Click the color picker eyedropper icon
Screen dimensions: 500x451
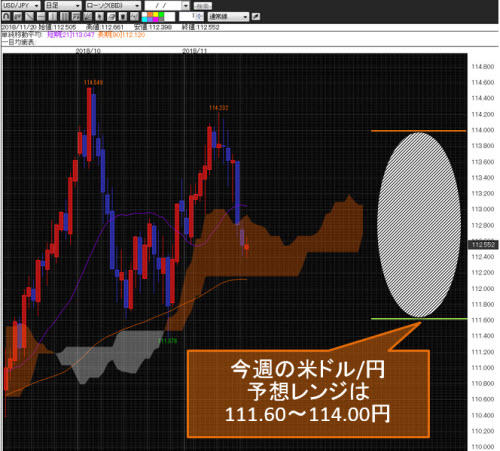pos(256,17)
